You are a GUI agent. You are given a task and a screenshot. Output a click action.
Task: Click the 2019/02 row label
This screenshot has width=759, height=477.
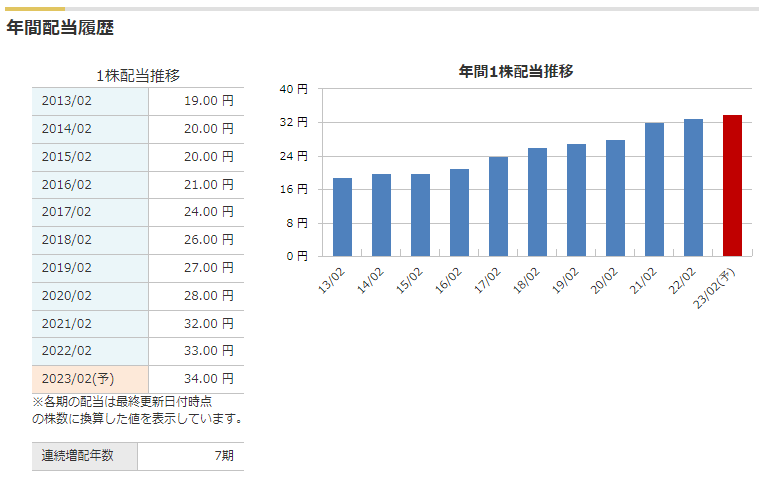[x=66, y=268]
